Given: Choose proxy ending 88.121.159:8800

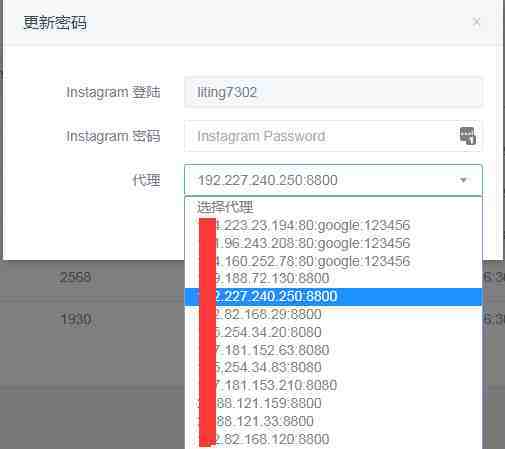Looking at the screenshot, I should coord(333,403).
